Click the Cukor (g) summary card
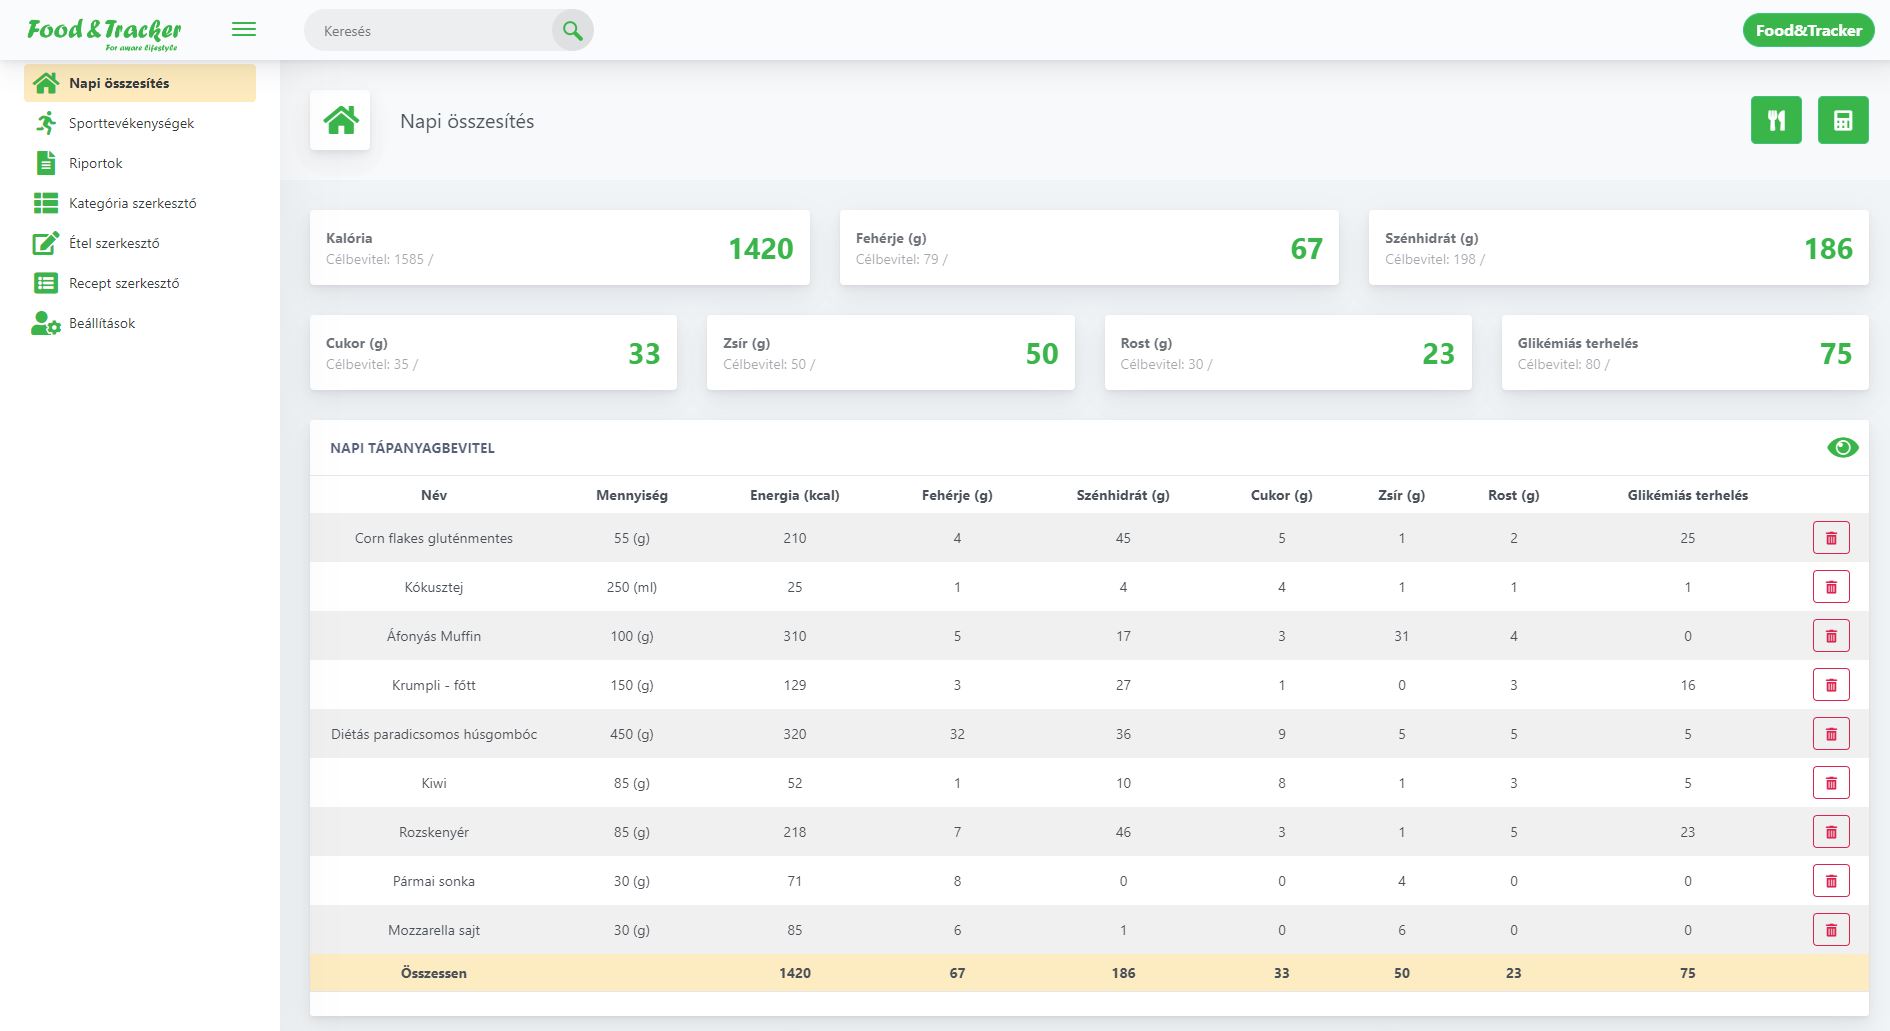Image resolution: width=1890 pixels, height=1031 pixels. coord(493,352)
